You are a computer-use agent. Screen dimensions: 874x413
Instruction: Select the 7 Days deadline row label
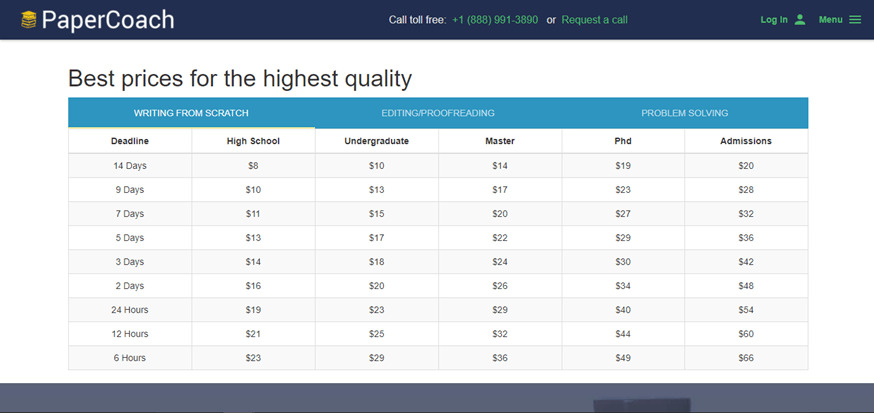coord(130,214)
